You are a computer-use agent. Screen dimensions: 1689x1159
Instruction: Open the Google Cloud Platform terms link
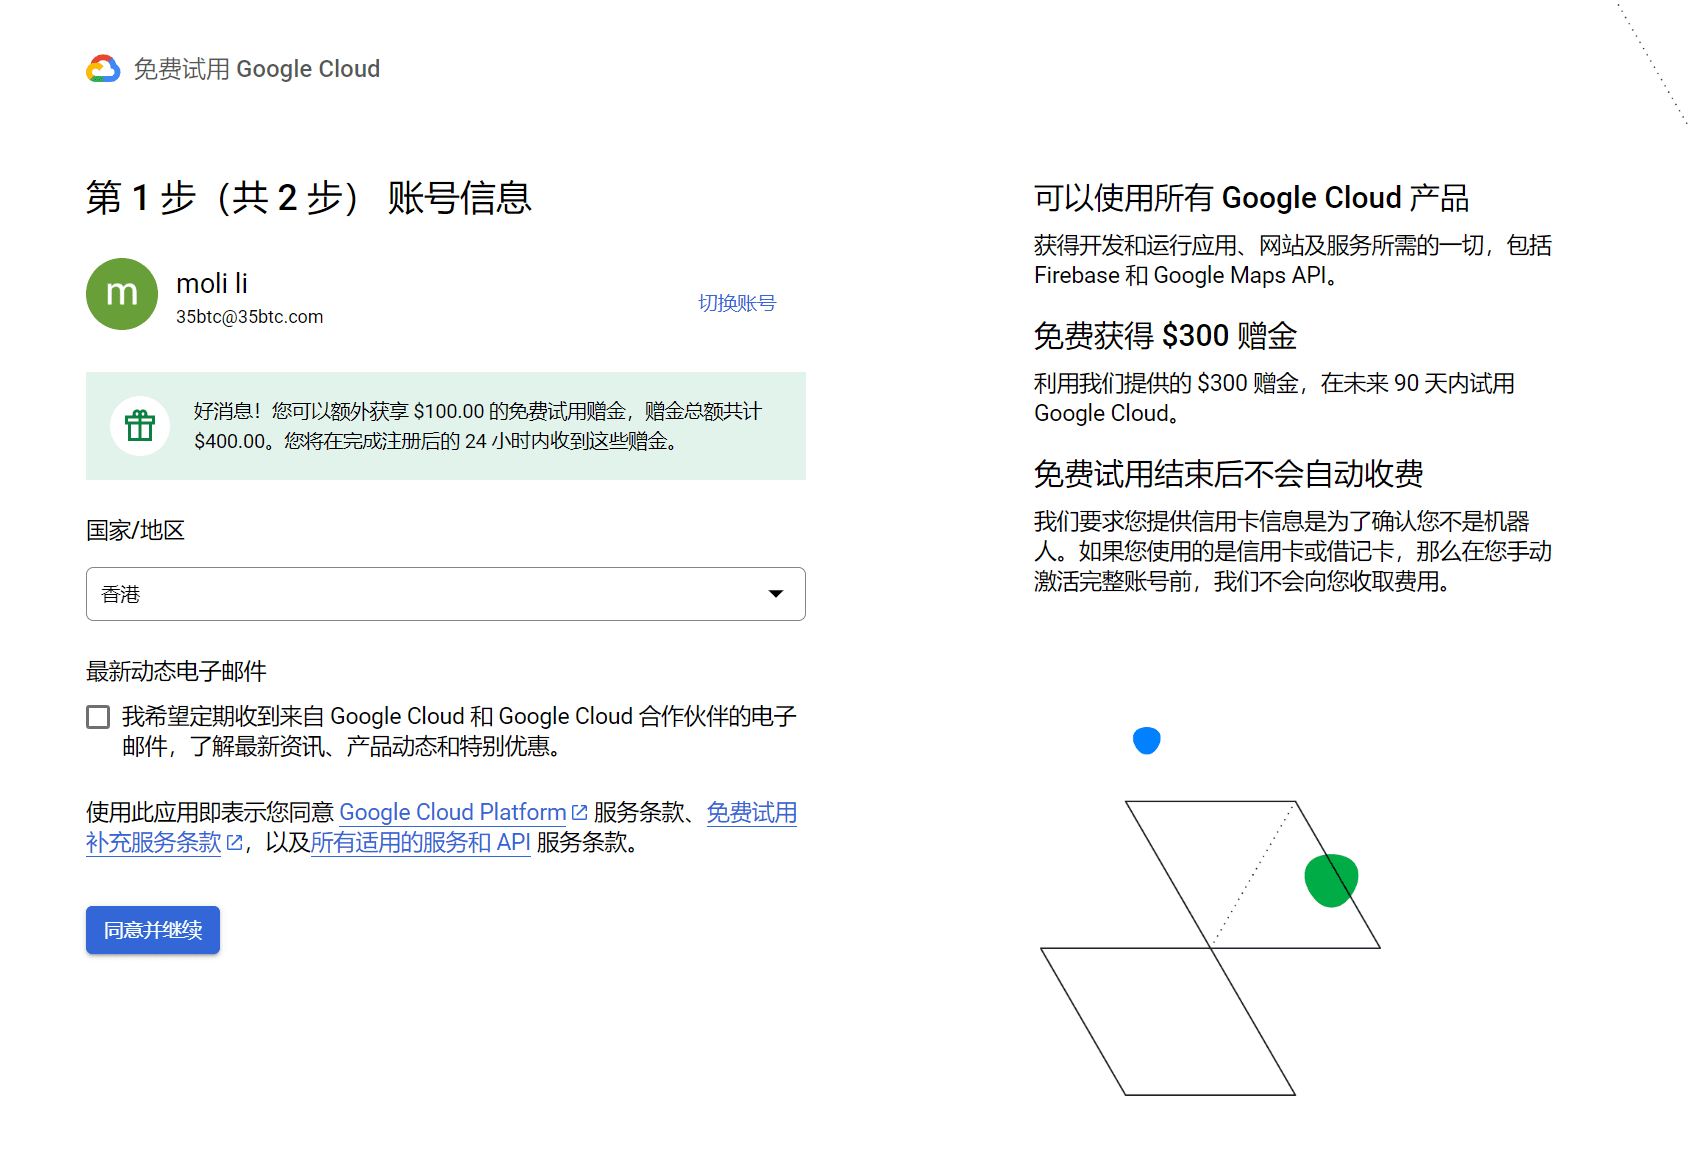[452, 812]
